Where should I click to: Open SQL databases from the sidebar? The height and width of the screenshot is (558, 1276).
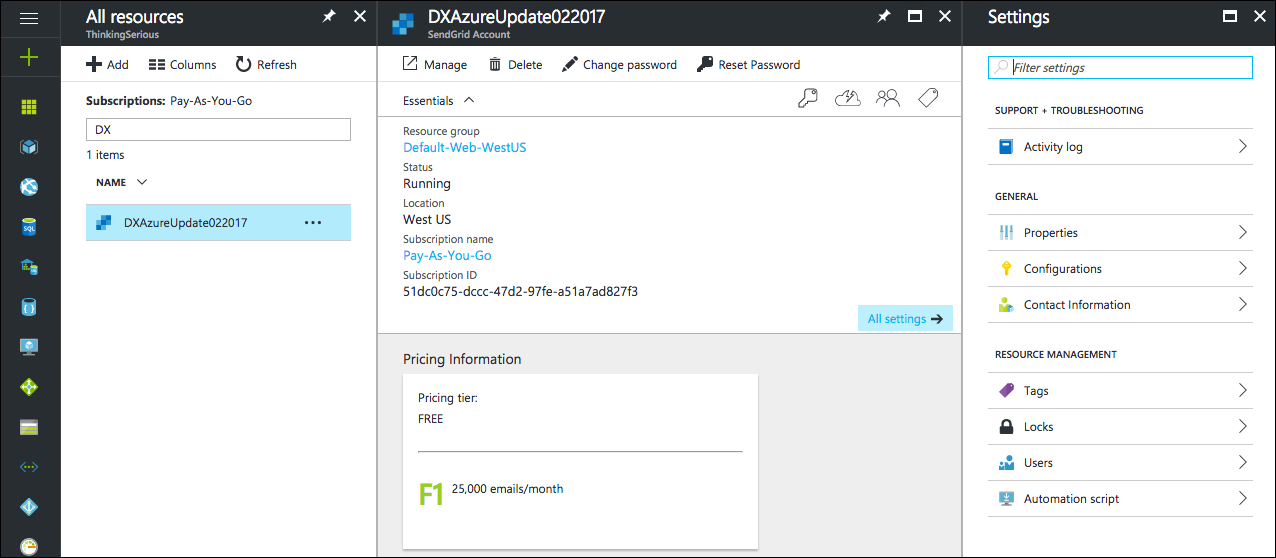pos(29,227)
